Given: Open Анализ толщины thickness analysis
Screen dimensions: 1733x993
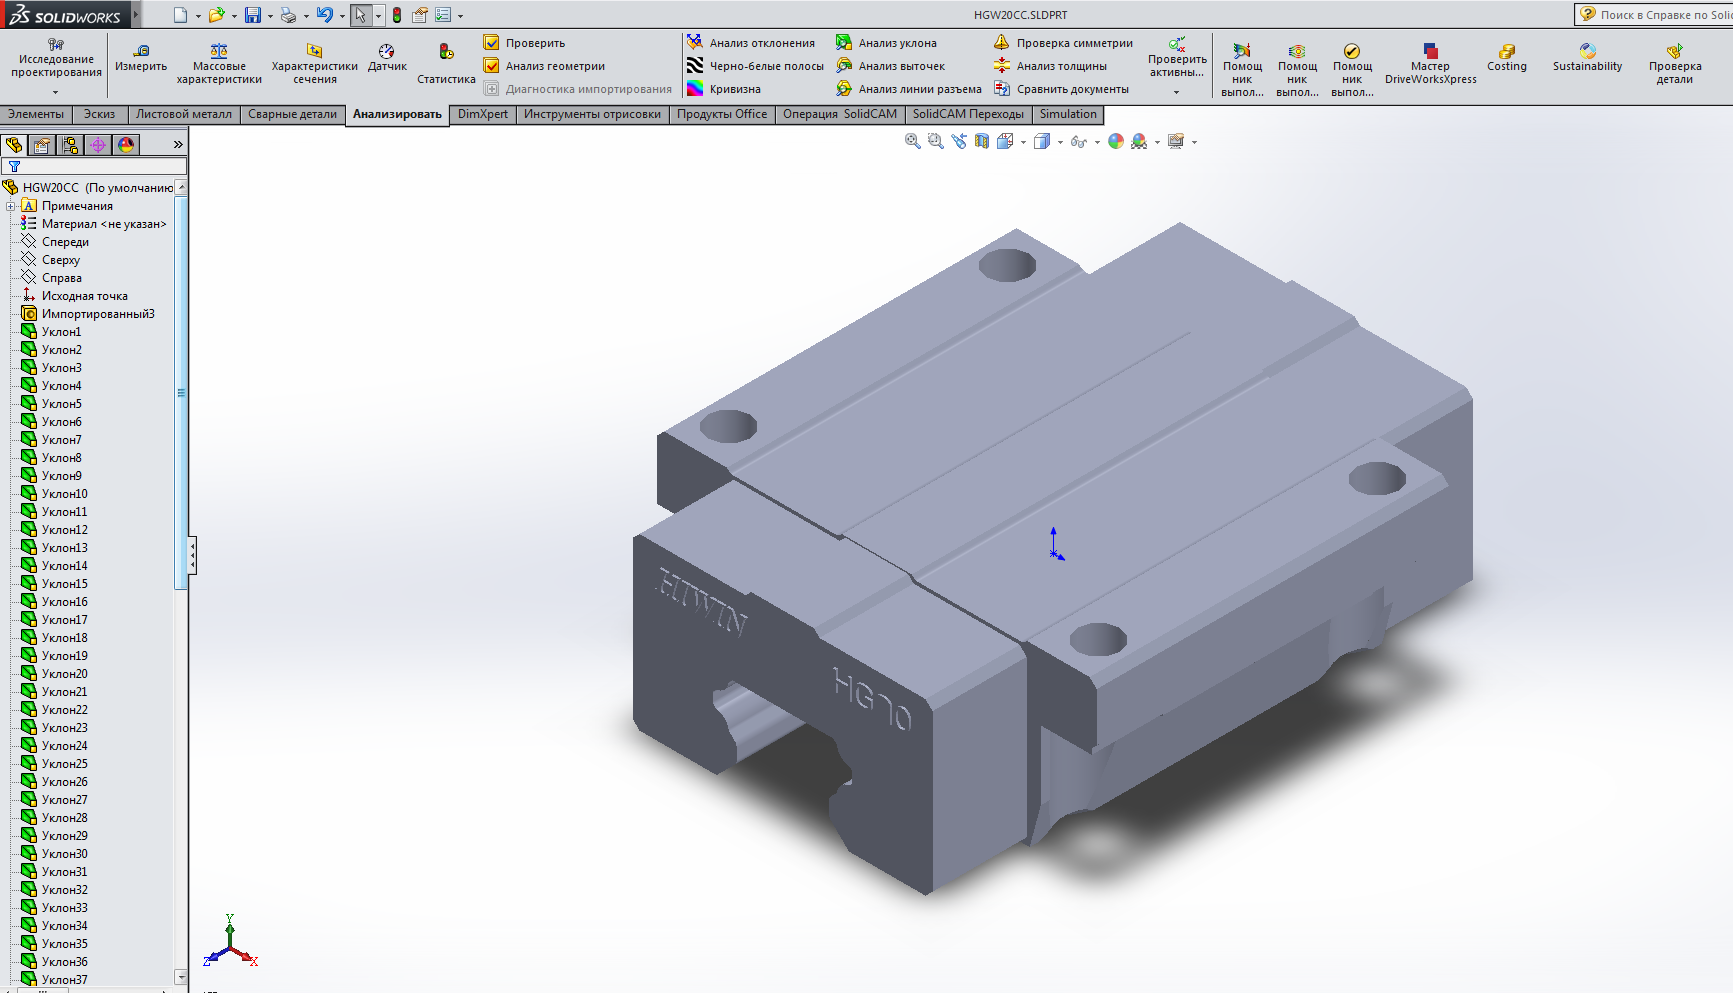Looking at the screenshot, I should [x=1050, y=66].
